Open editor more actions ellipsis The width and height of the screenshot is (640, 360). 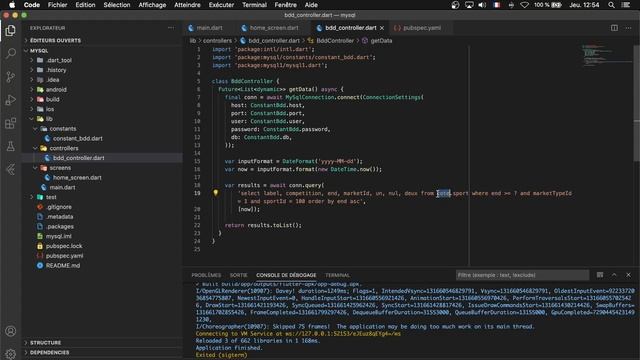[x=628, y=28]
